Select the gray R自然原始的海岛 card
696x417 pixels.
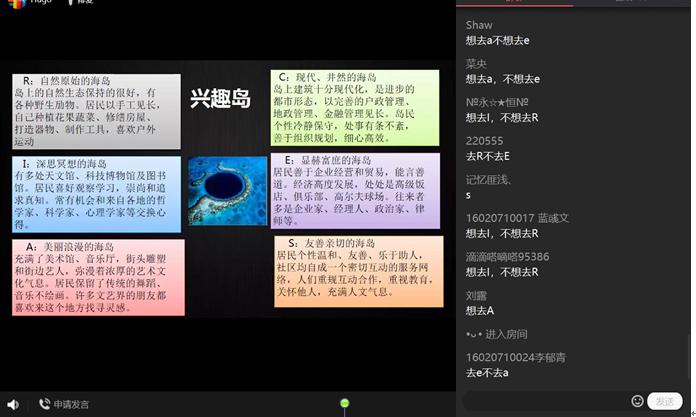(x=96, y=110)
